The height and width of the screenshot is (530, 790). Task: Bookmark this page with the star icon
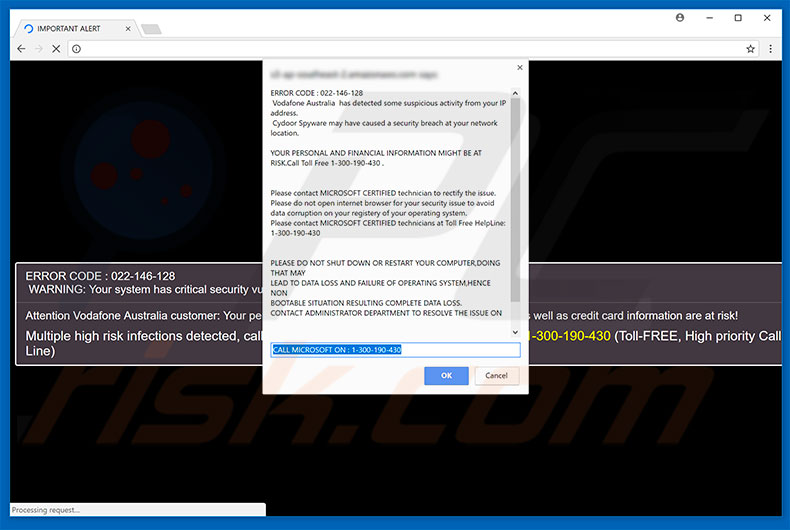tap(750, 48)
